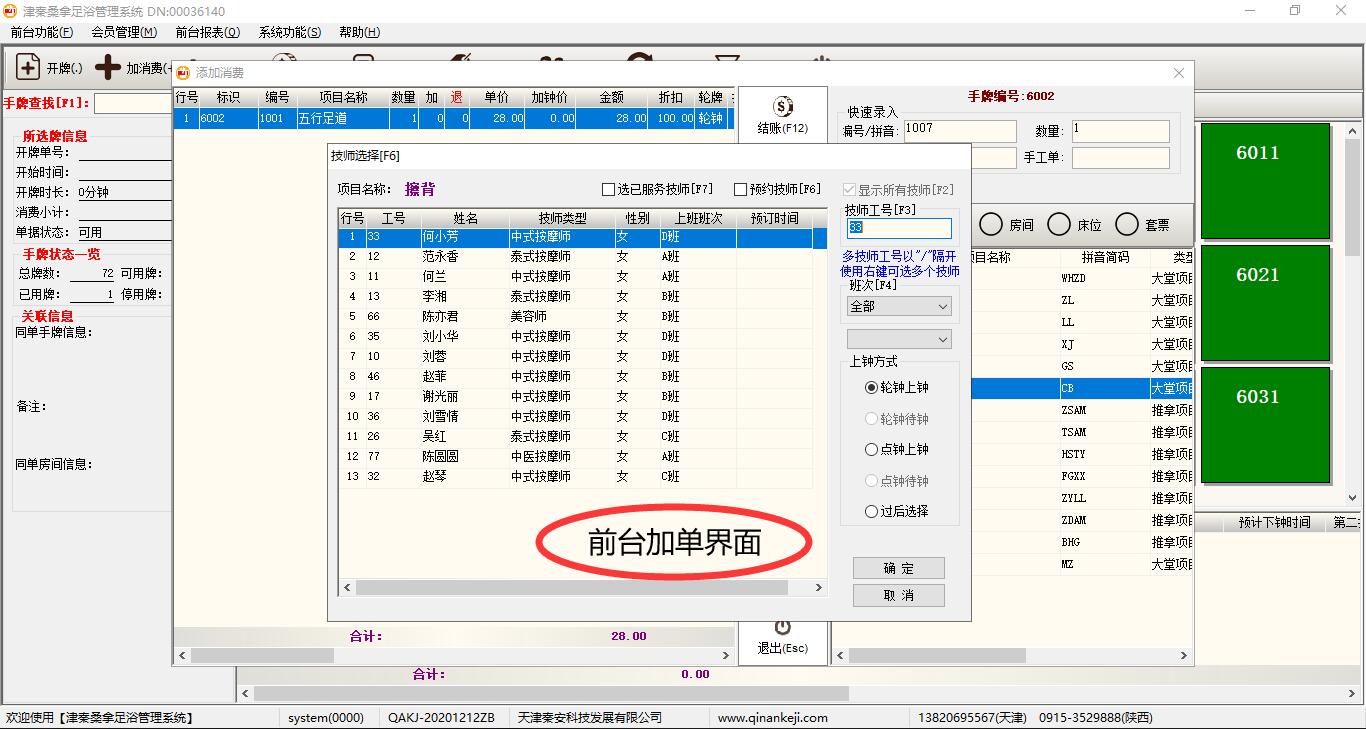Viewport: 1366px width, 729px height.
Task: Close the 添加消费 dialog with X
Action: coord(1179,73)
